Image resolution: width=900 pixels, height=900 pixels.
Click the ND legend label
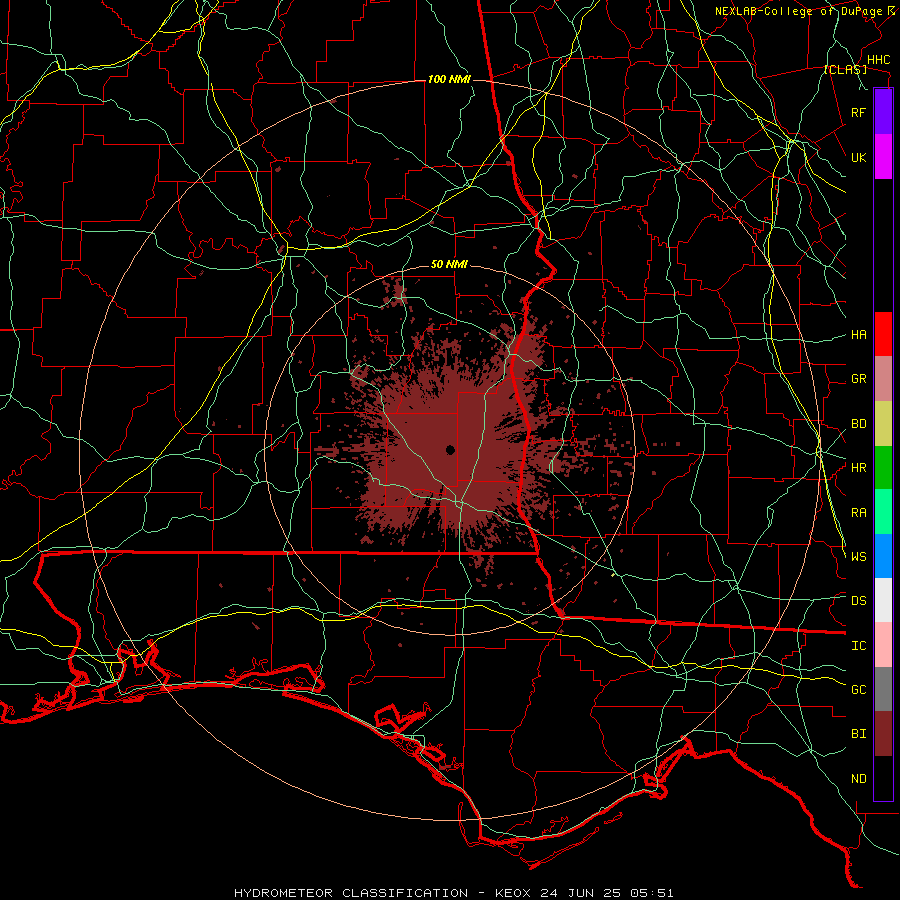(x=858, y=779)
